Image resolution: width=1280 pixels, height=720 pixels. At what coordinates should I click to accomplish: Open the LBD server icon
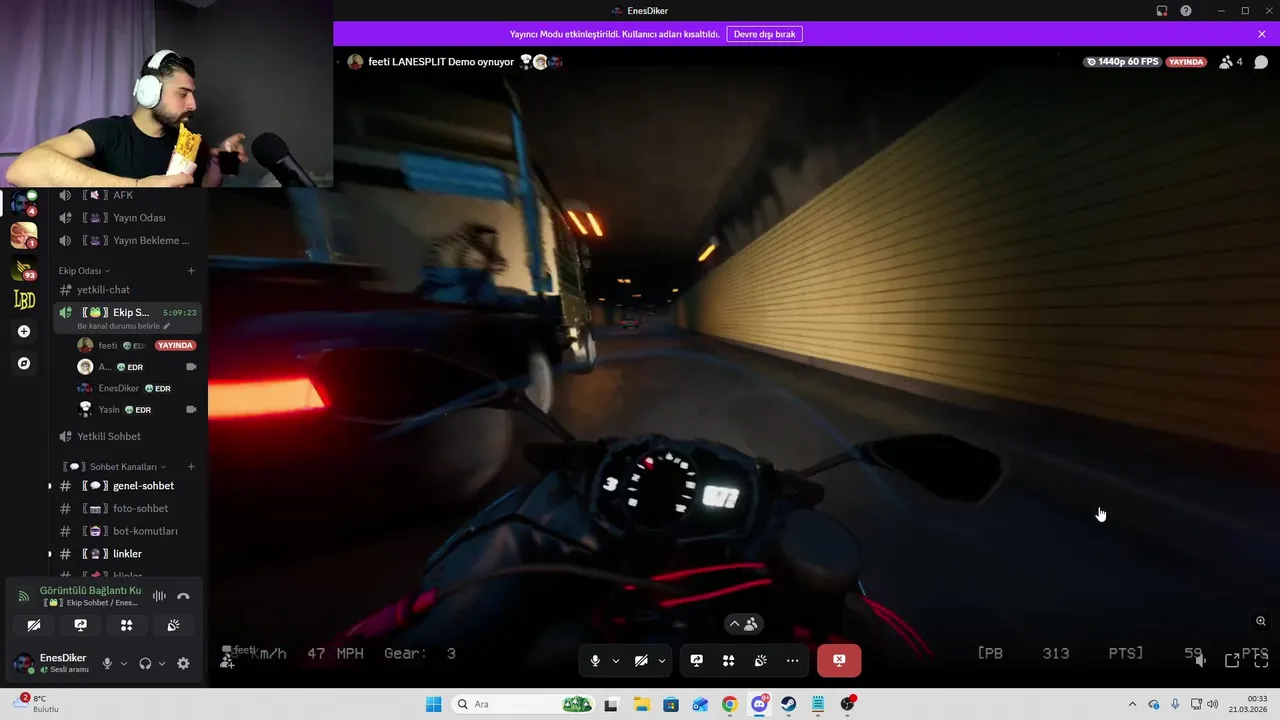[24, 299]
